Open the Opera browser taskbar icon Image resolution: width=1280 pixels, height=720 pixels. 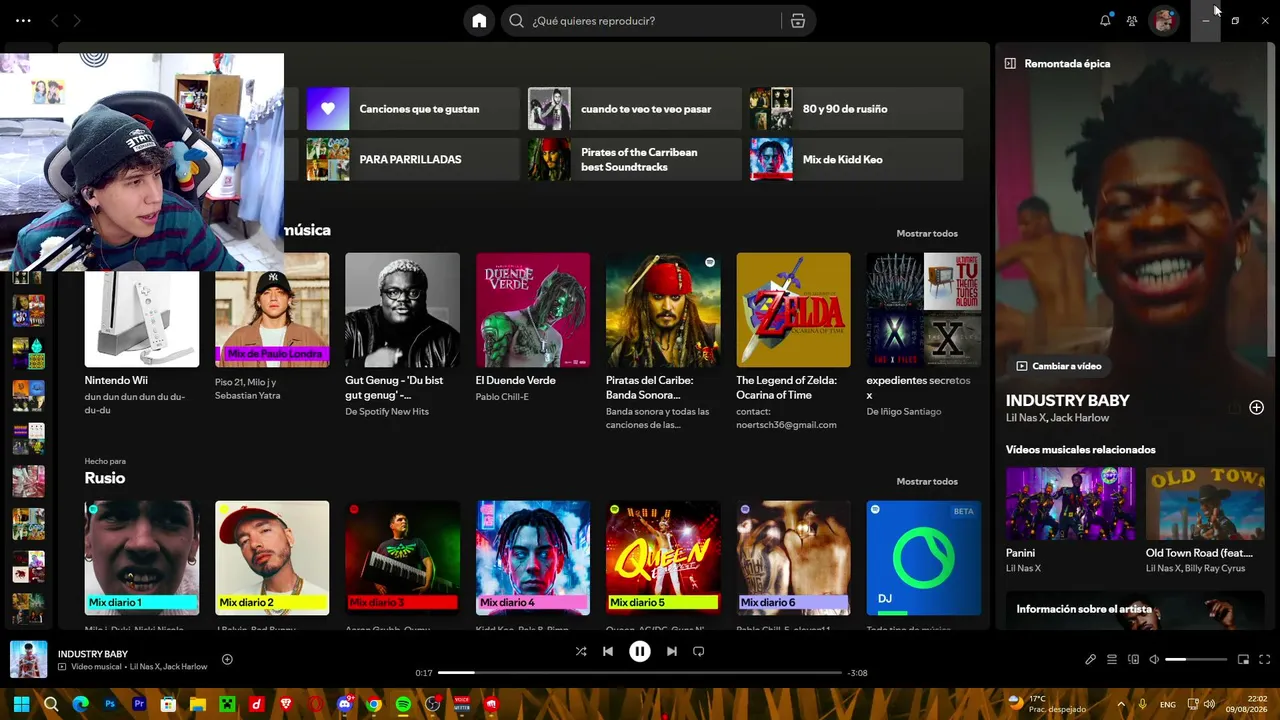(315, 704)
